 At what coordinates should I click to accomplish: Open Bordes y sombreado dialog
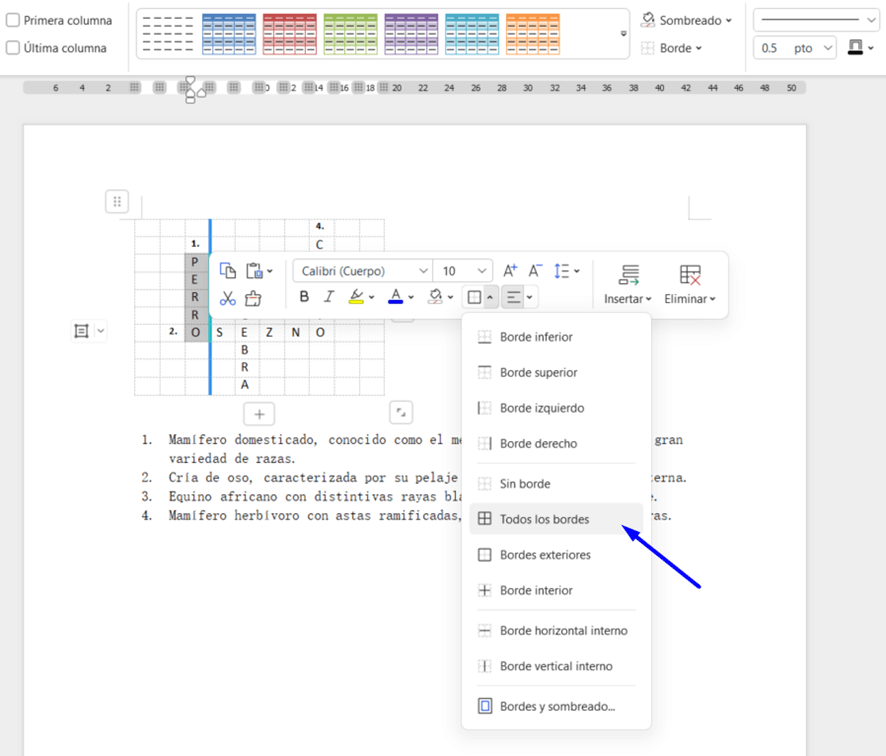point(556,706)
